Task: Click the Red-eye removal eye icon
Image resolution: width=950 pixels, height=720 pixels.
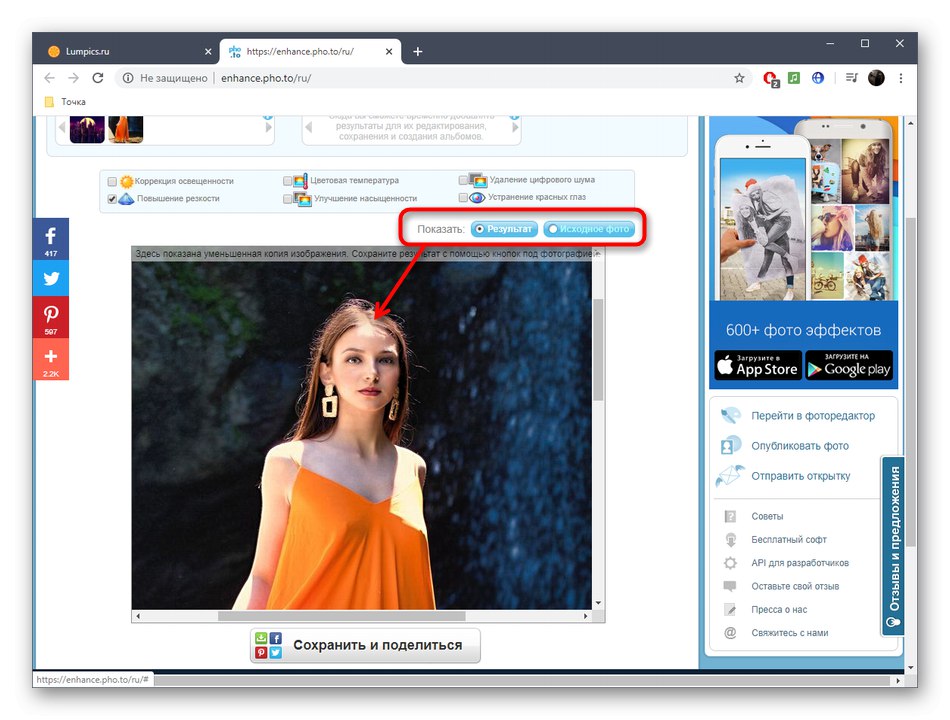Action: pos(477,197)
